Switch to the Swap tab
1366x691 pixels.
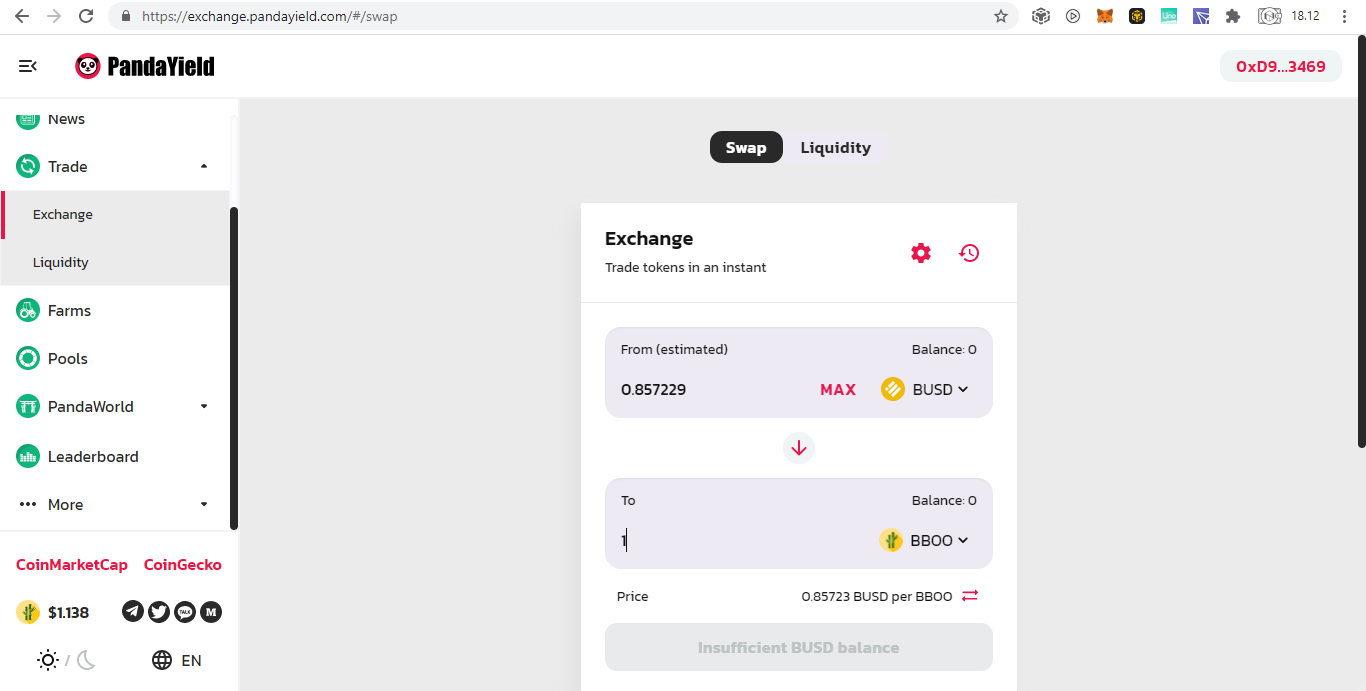click(x=746, y=147)
